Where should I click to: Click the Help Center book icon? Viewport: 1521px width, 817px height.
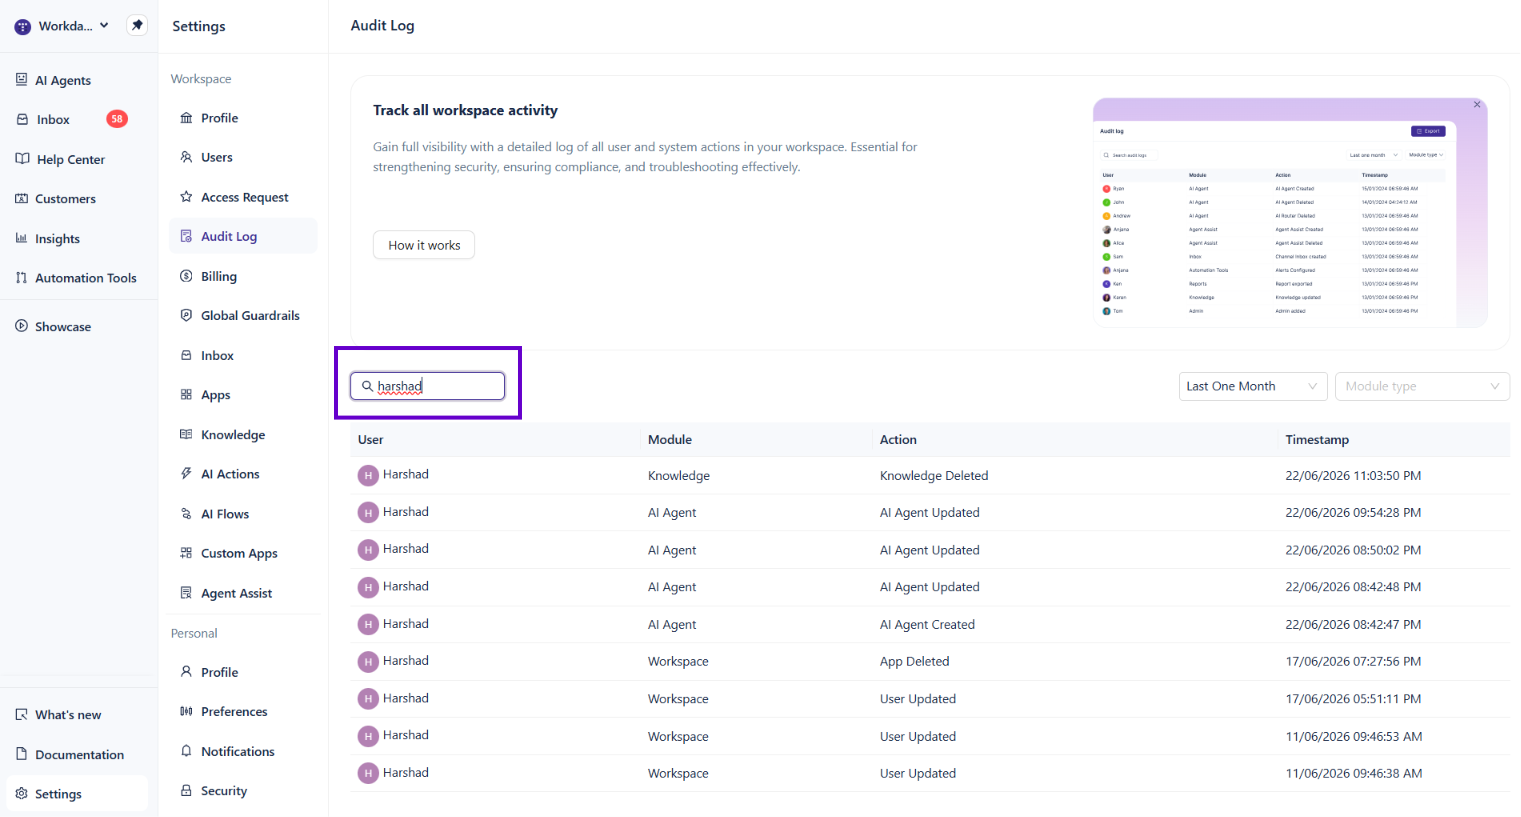[22, 159]
